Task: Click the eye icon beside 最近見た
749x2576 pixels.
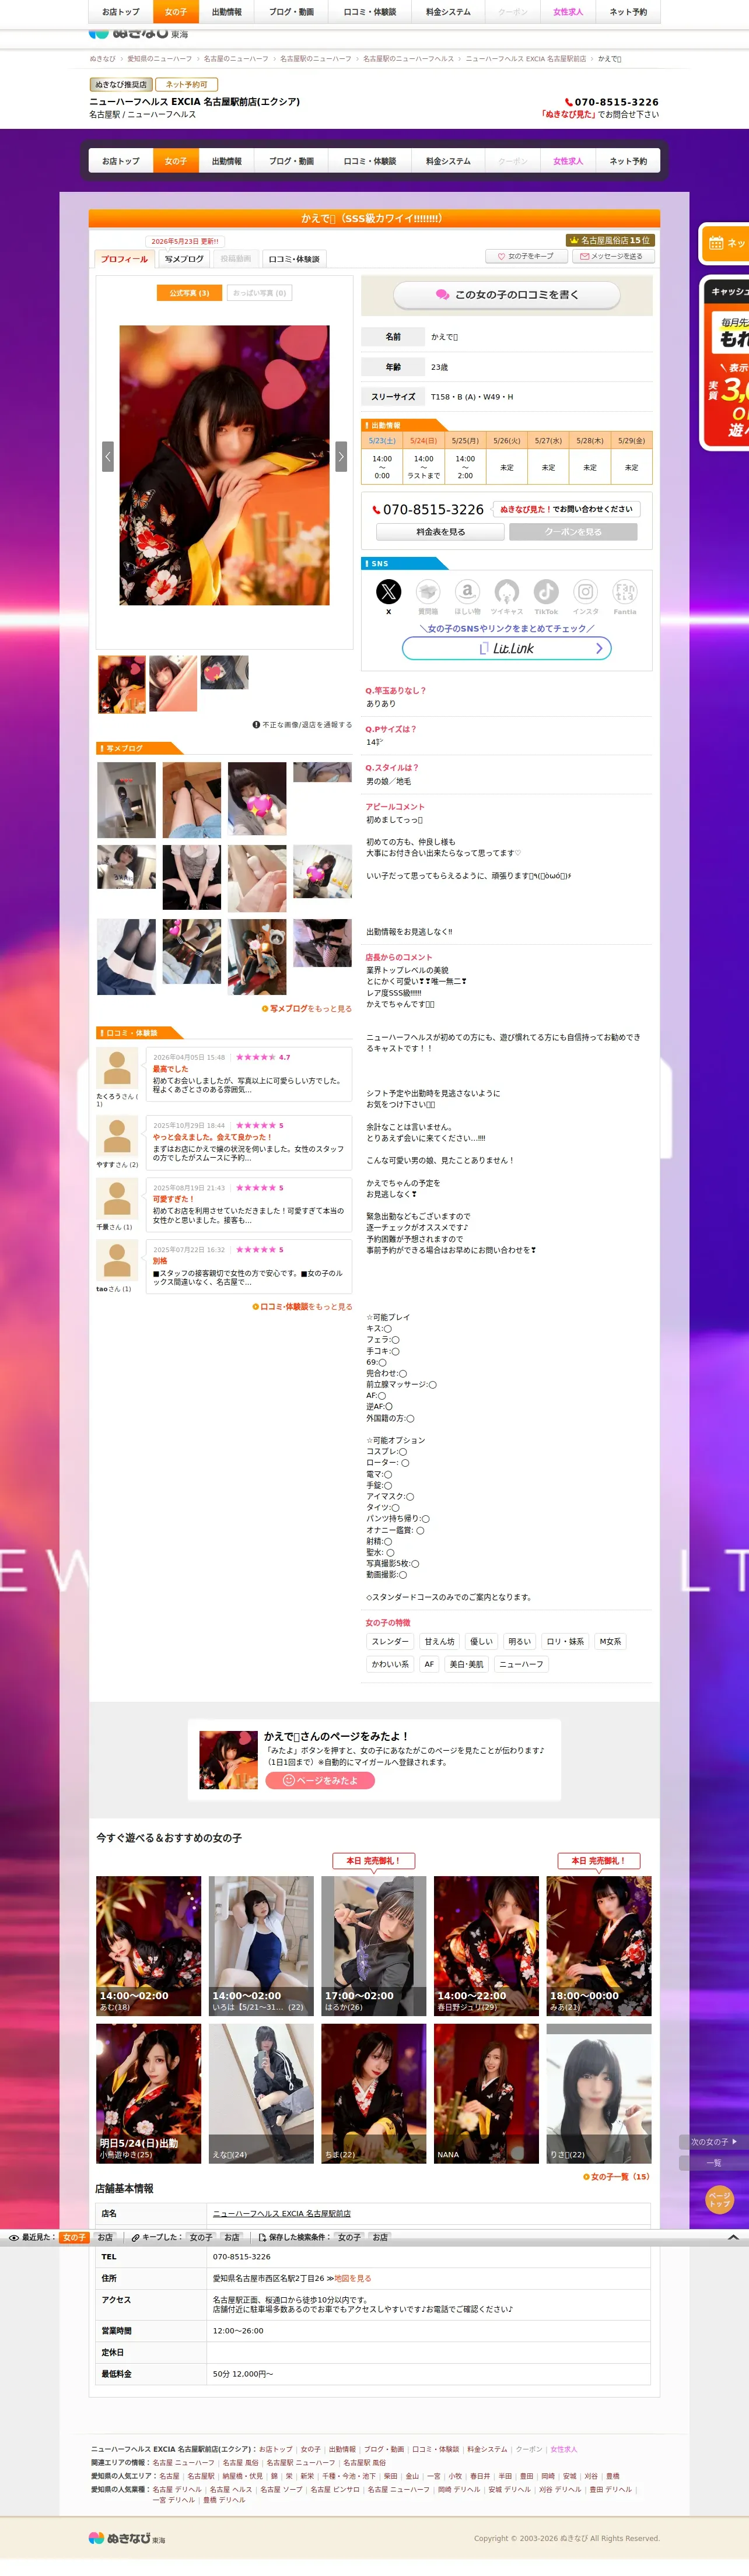Action: 14,2237
